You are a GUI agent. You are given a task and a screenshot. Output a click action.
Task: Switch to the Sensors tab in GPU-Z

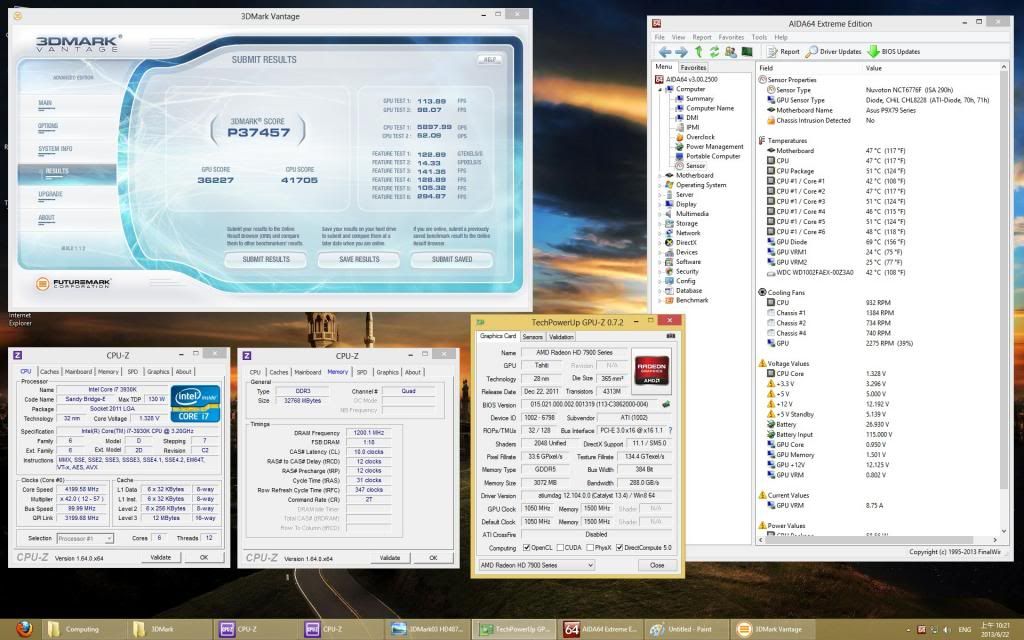pyautogui.click(x=532, y=336)
